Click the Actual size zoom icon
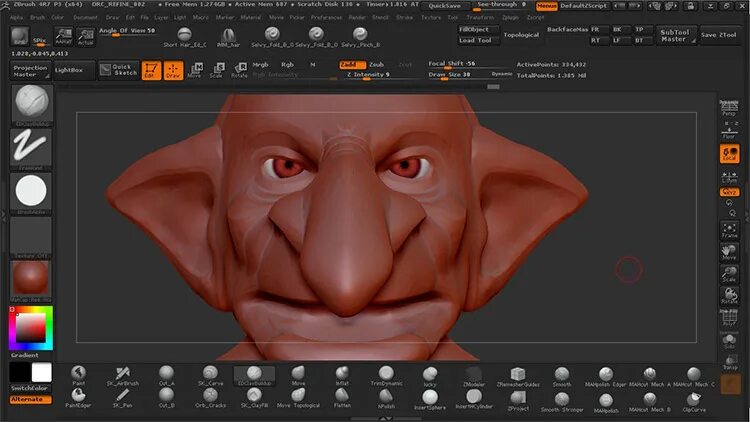This screenshot has width=750, height=422. click(x=86, y=36)
